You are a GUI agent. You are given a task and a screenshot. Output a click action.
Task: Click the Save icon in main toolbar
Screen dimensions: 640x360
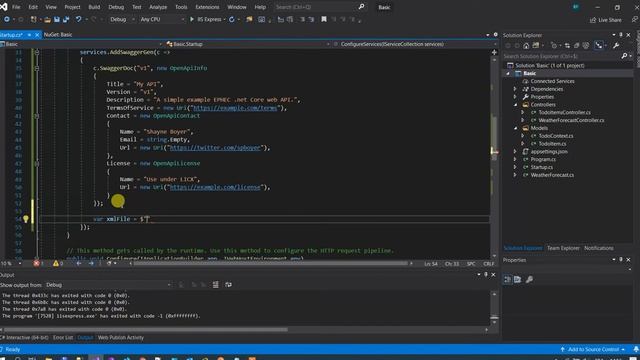pos(57,20)
